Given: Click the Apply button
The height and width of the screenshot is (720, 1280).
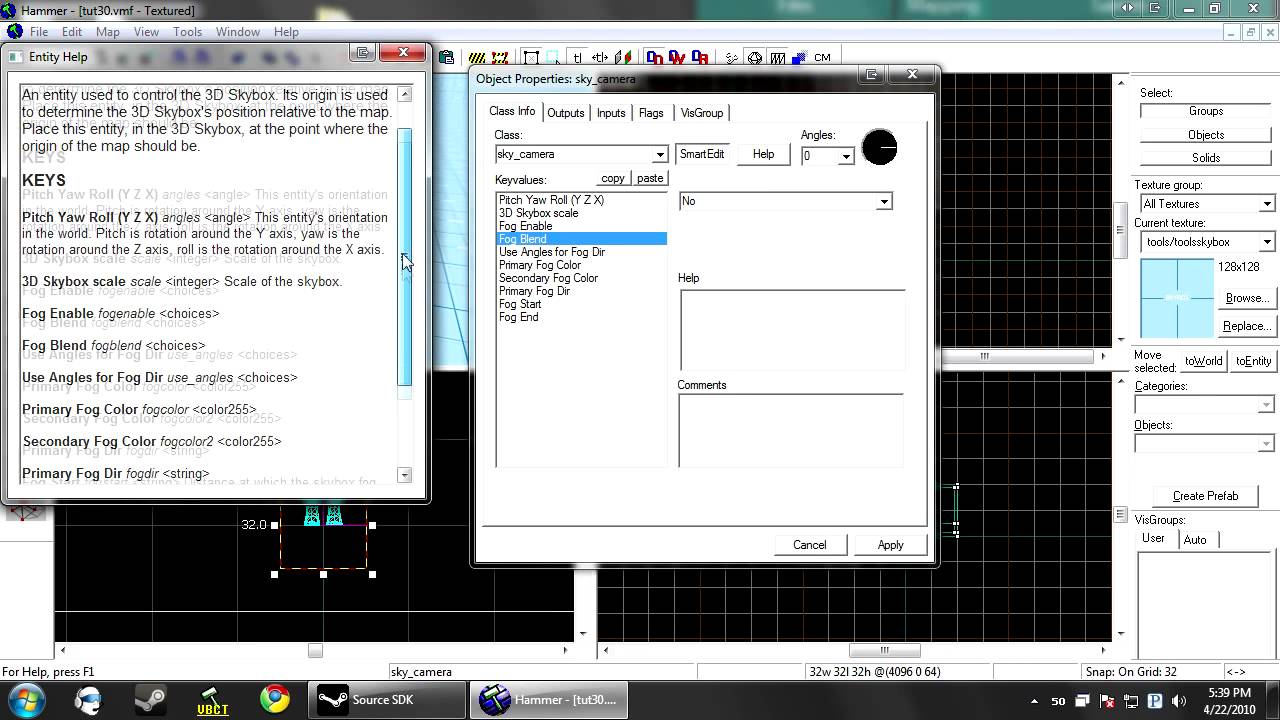Looking at the screenshot, I should pyautogui.click(x=890, y=545).
